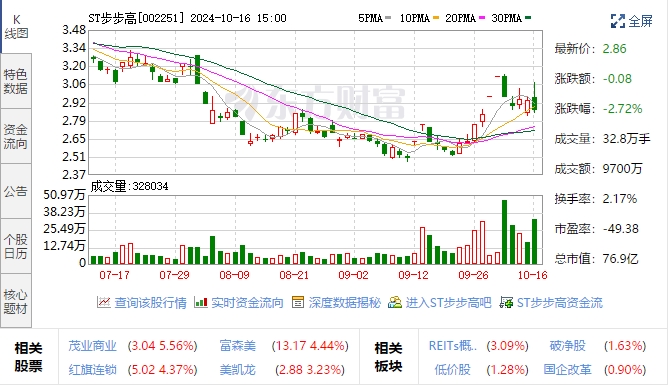Open the 资金流向 tab
Image resolution: width=668 pixels, height=385 pixels.
pyautogui.click(x=16, y=136)
